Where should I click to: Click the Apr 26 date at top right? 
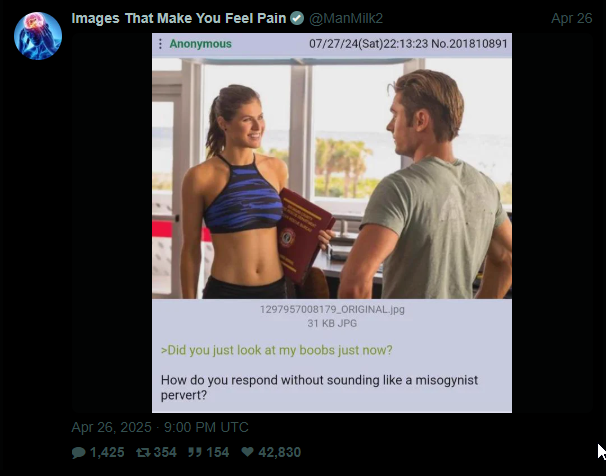[x=572, y=18]
